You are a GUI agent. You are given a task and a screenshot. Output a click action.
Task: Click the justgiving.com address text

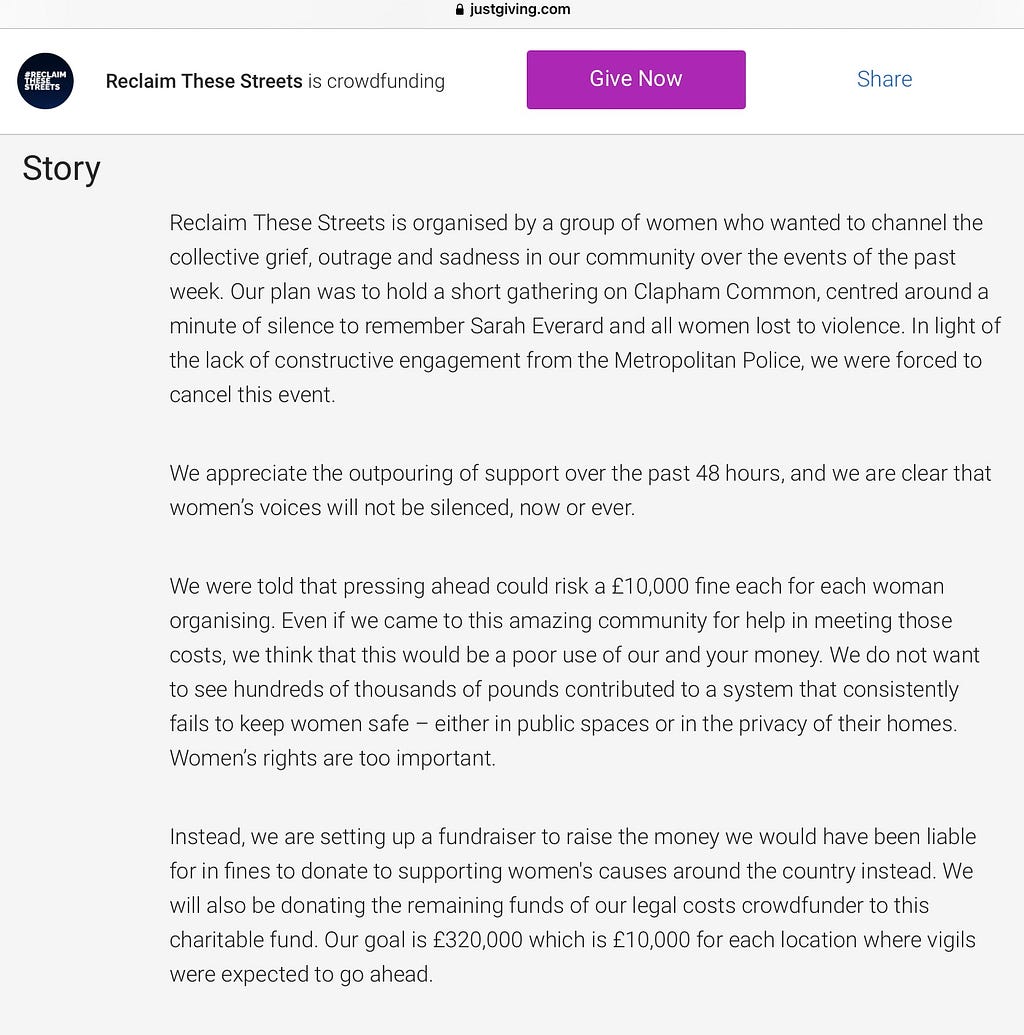(x=520, y=9)
